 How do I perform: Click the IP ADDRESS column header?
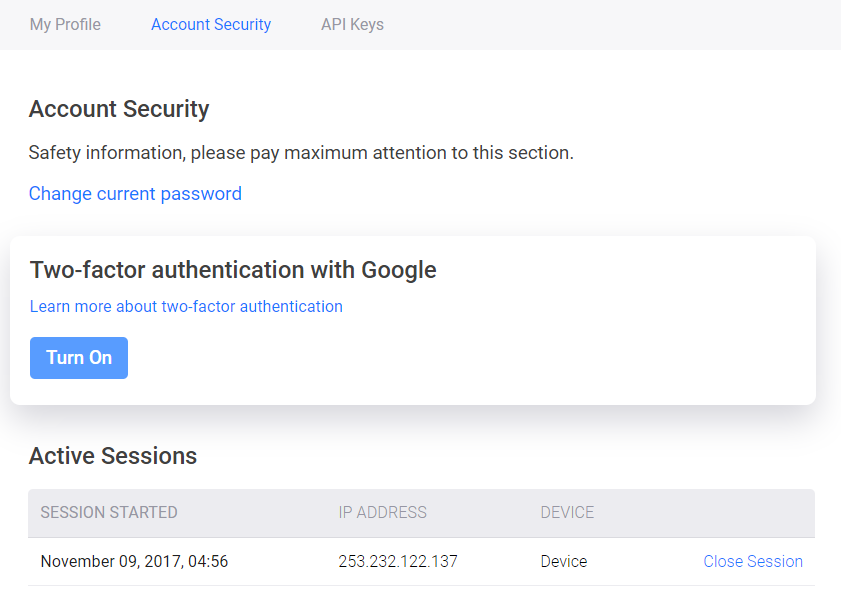pos(382,512)
